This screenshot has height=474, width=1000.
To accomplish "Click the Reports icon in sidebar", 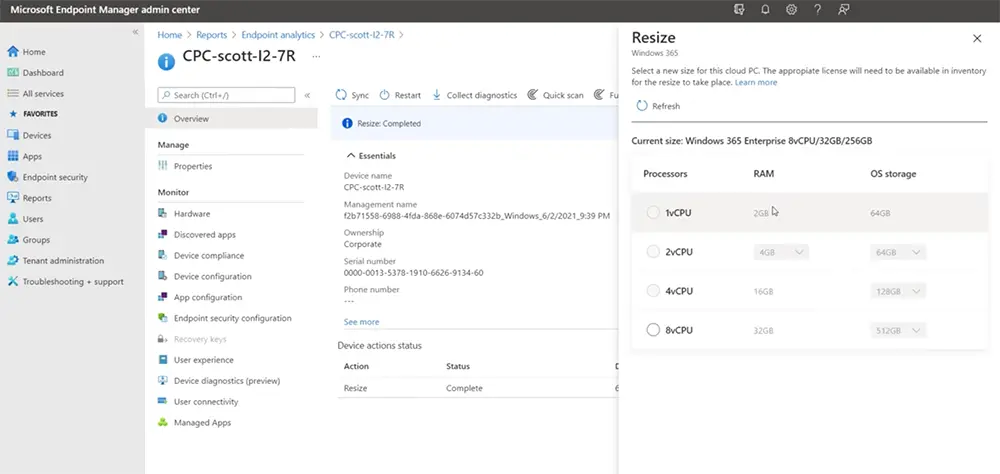I will (x=12, y=198).
